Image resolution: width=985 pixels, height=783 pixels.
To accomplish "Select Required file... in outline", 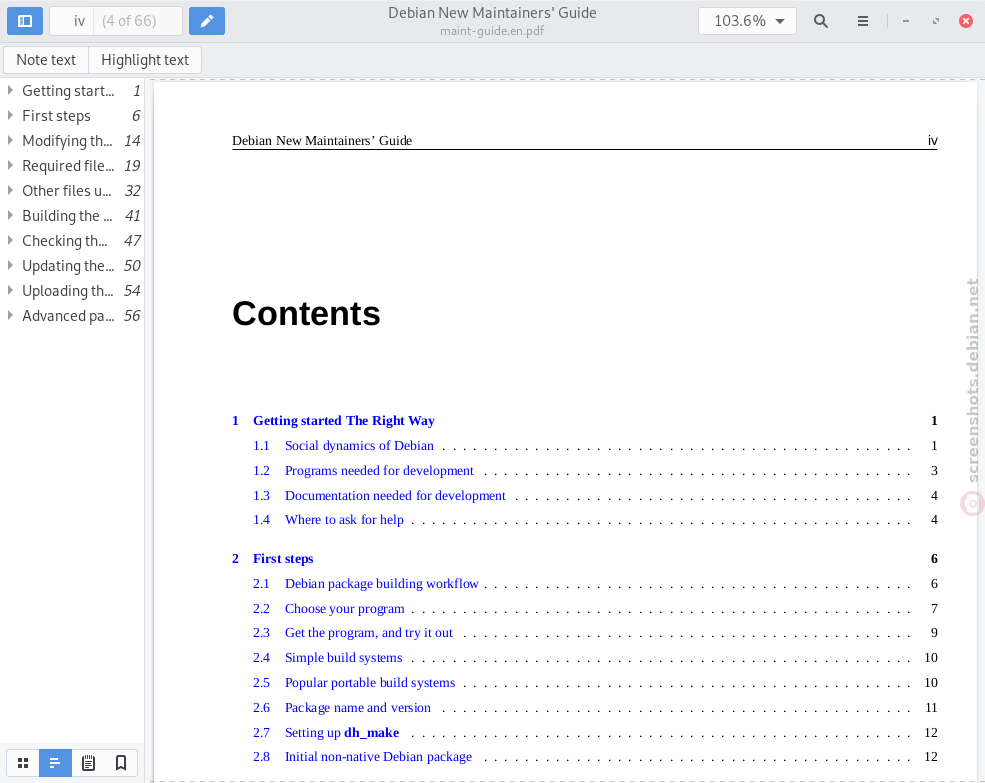I will (73, 166).
